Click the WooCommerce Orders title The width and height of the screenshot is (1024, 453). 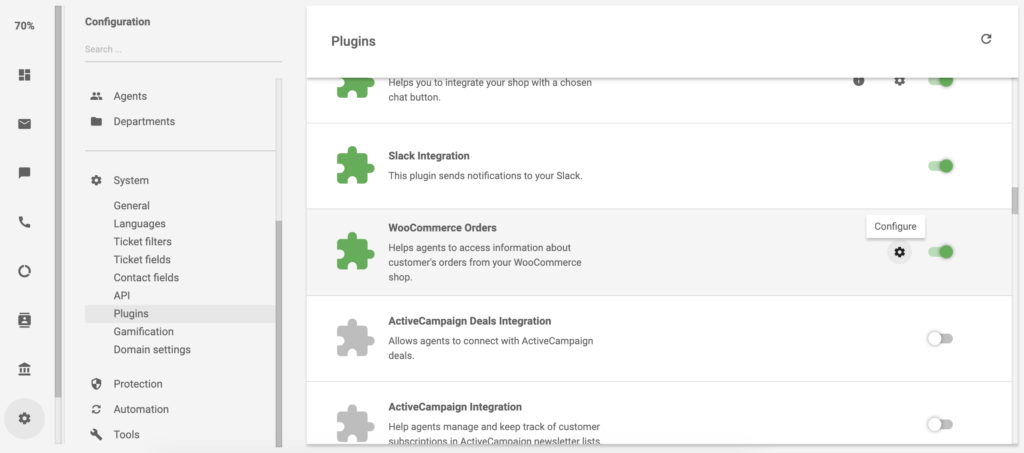(443, 228)
